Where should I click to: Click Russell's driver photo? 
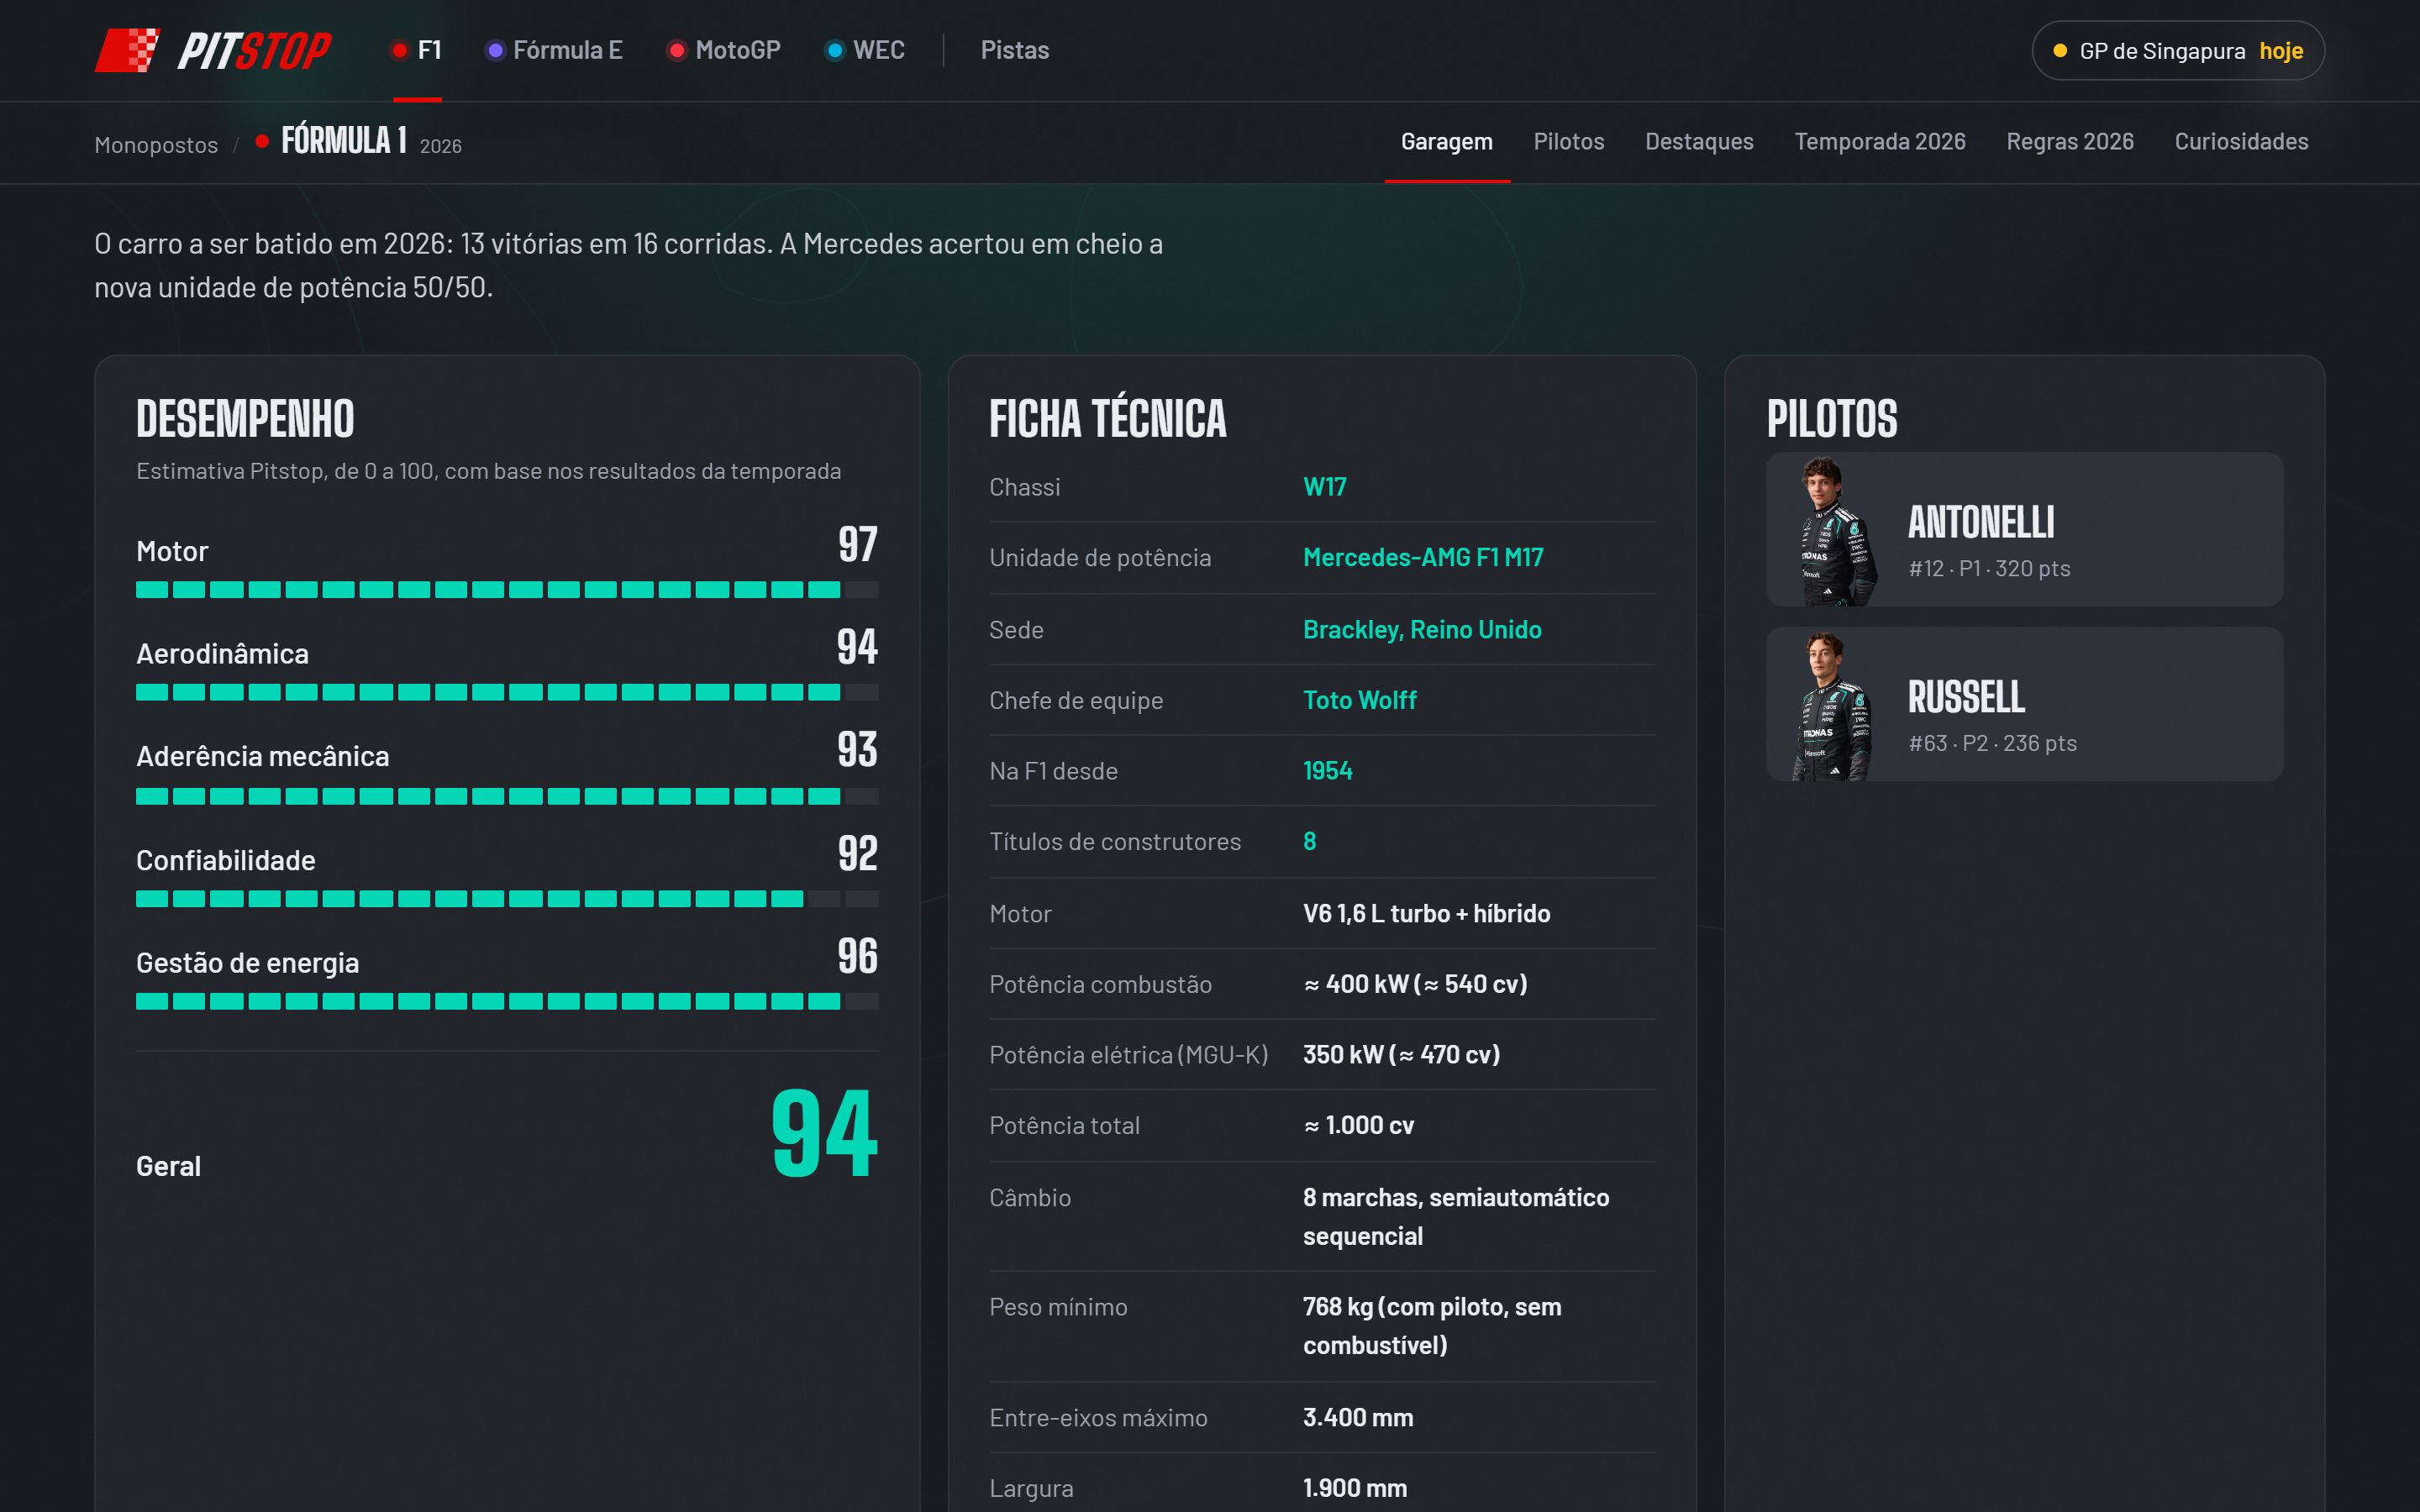[x=1832, y=706]
